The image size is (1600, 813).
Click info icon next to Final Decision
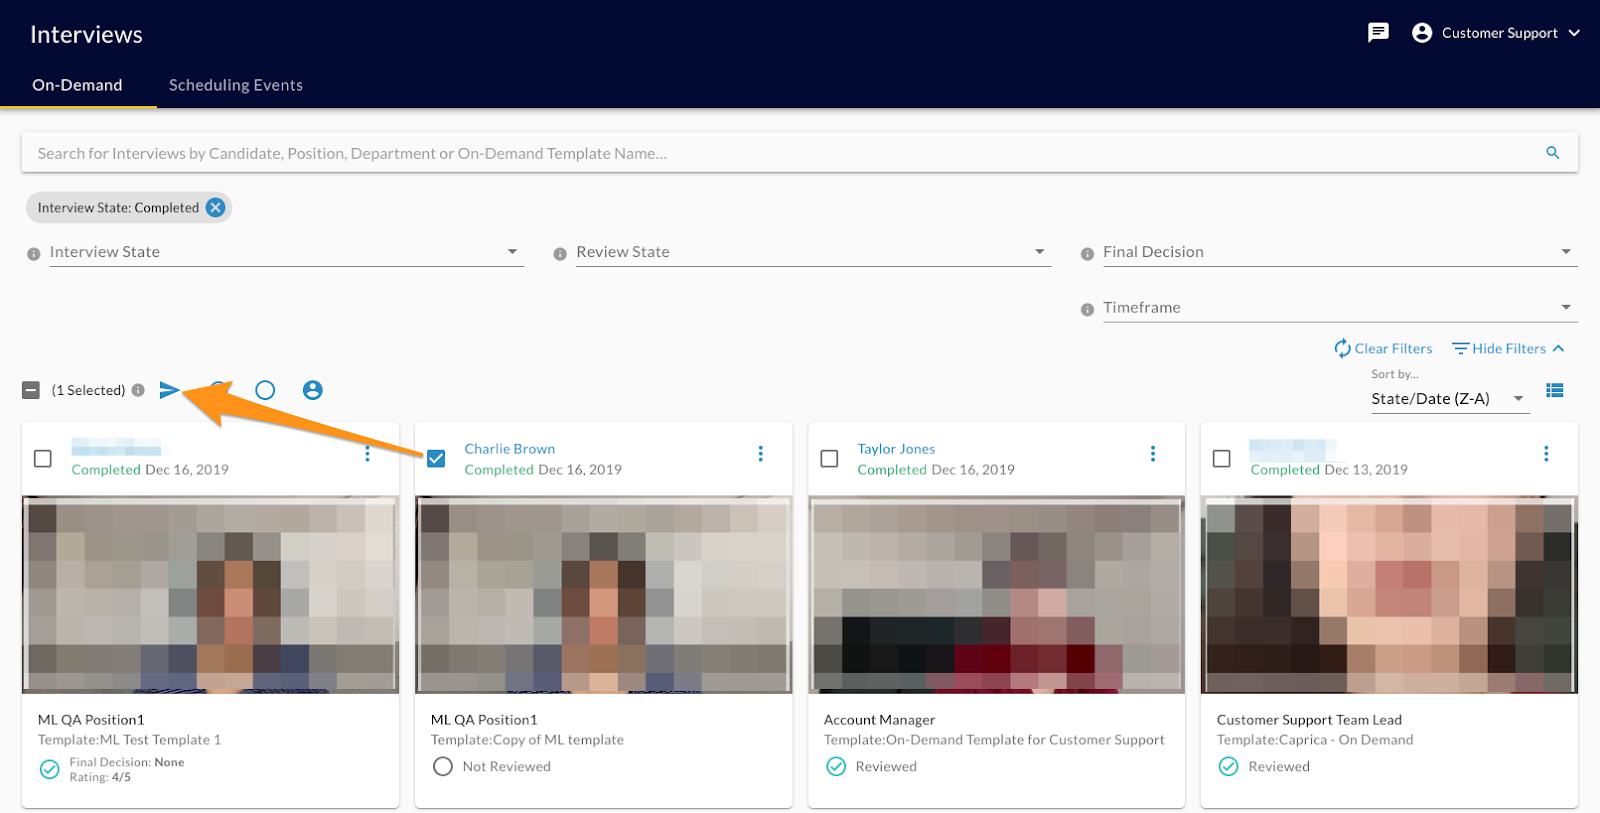click(1087, 254)
